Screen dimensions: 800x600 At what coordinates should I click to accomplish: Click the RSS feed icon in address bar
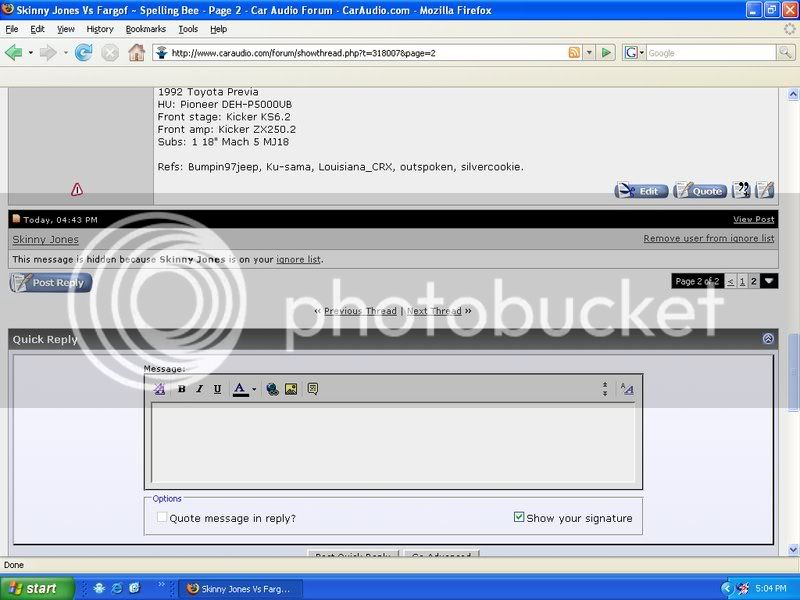(574, 53)
